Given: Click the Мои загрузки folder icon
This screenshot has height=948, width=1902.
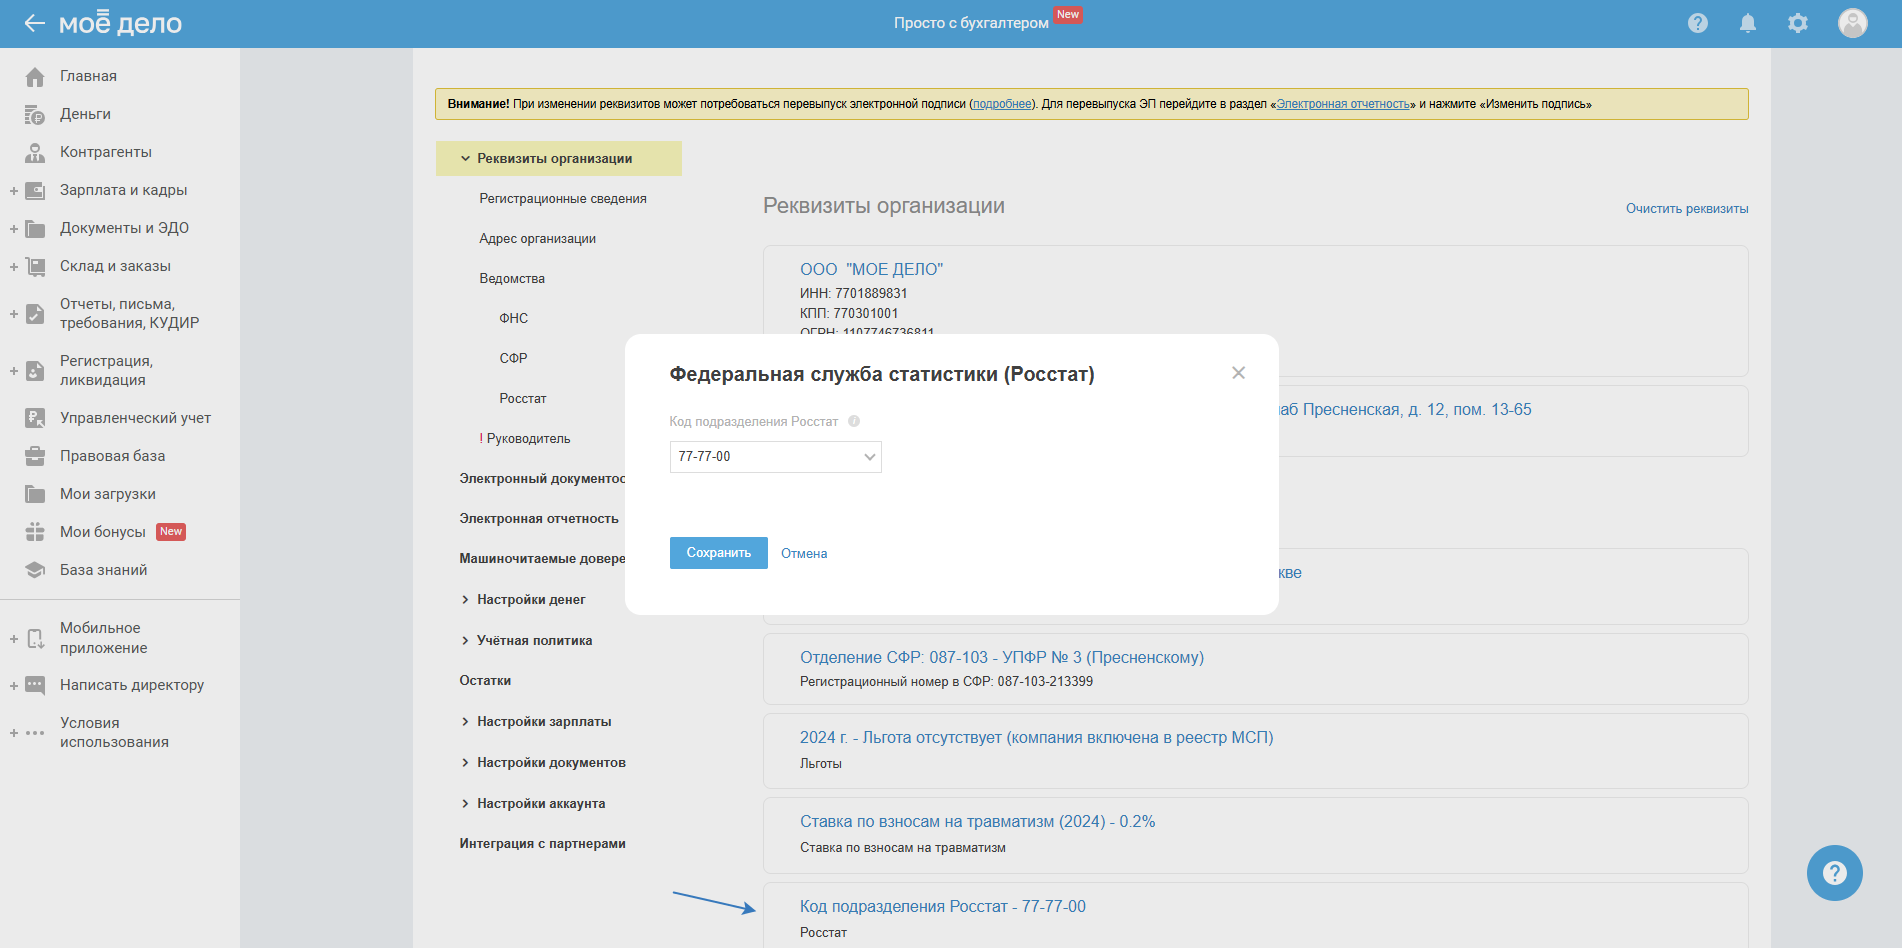Looking at the screenshot, I should [35, 495].
